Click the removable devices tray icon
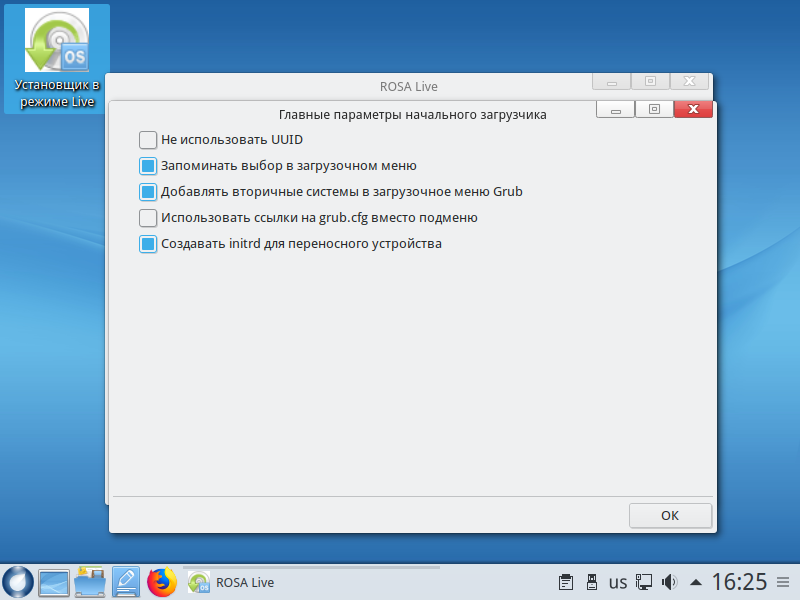 point(591,582)
